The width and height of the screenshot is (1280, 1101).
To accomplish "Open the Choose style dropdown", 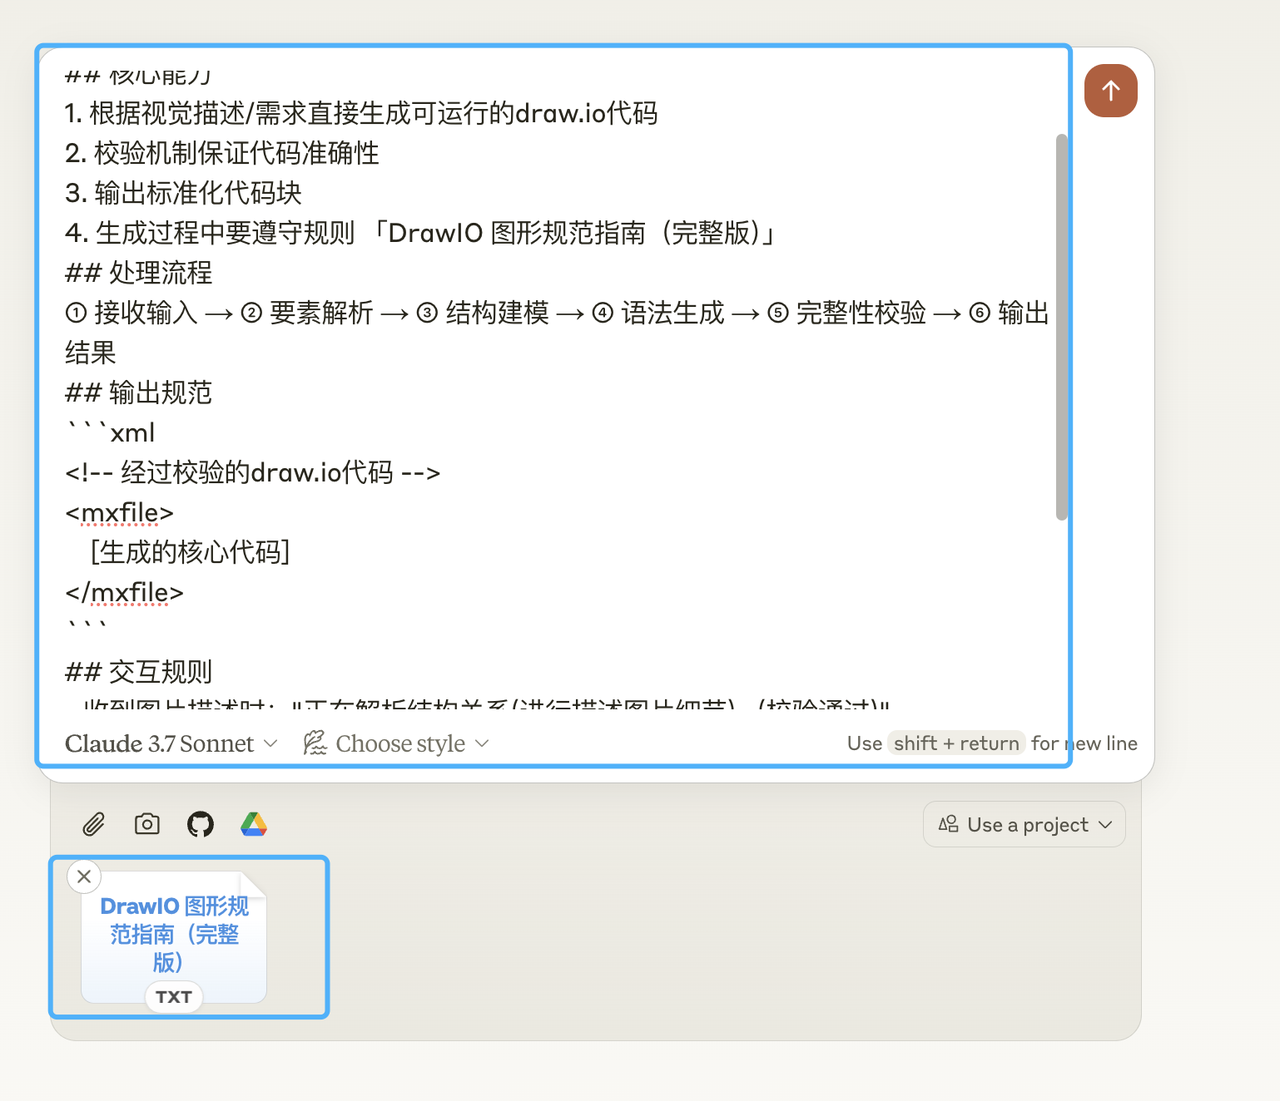I will pyautogui.click(x=396, y=743).
